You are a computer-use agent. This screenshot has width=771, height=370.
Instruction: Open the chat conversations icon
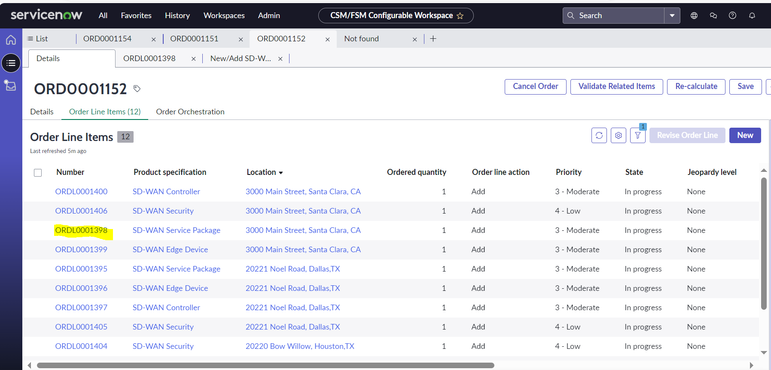click(x=713, y=16)
